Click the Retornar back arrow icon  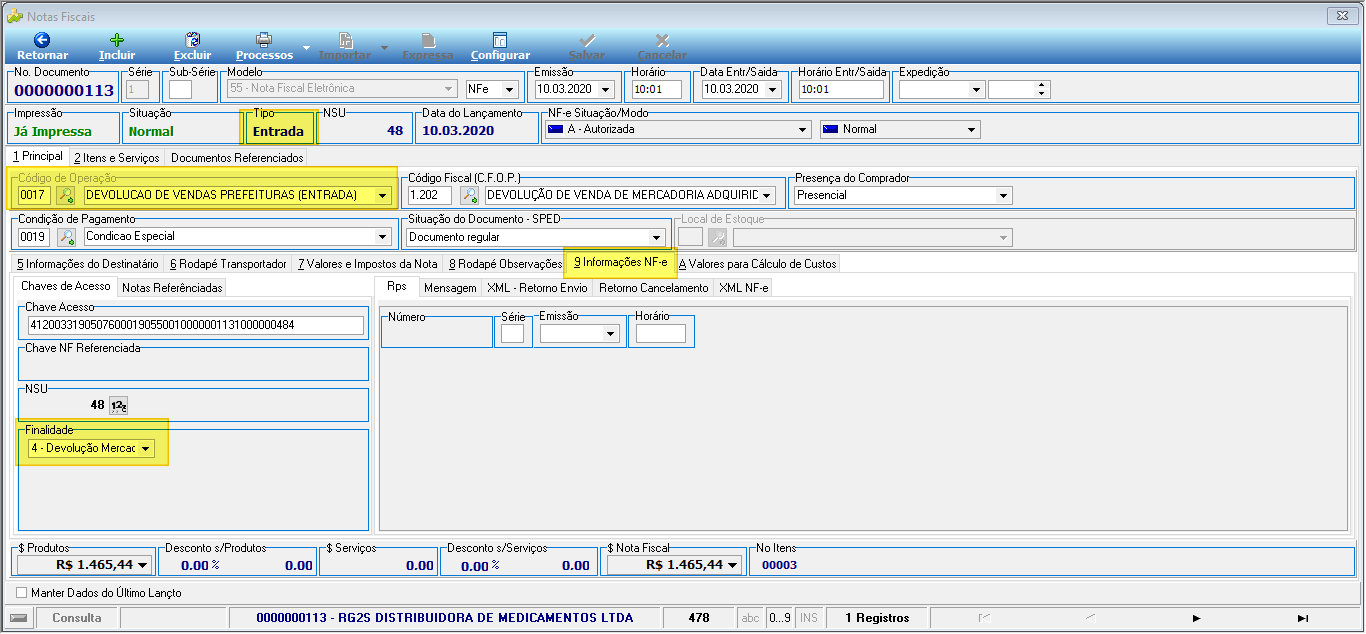pyautogui.click(x=42, y=40)
